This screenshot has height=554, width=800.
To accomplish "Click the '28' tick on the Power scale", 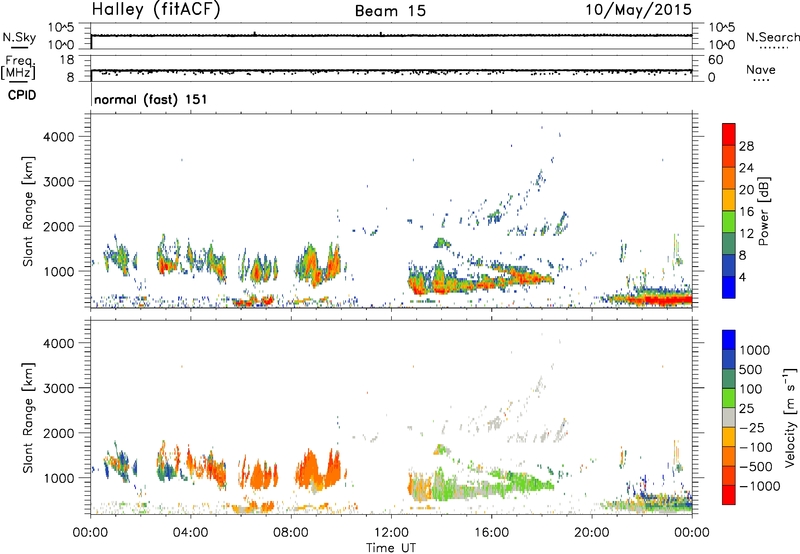I will pos(746,146).
